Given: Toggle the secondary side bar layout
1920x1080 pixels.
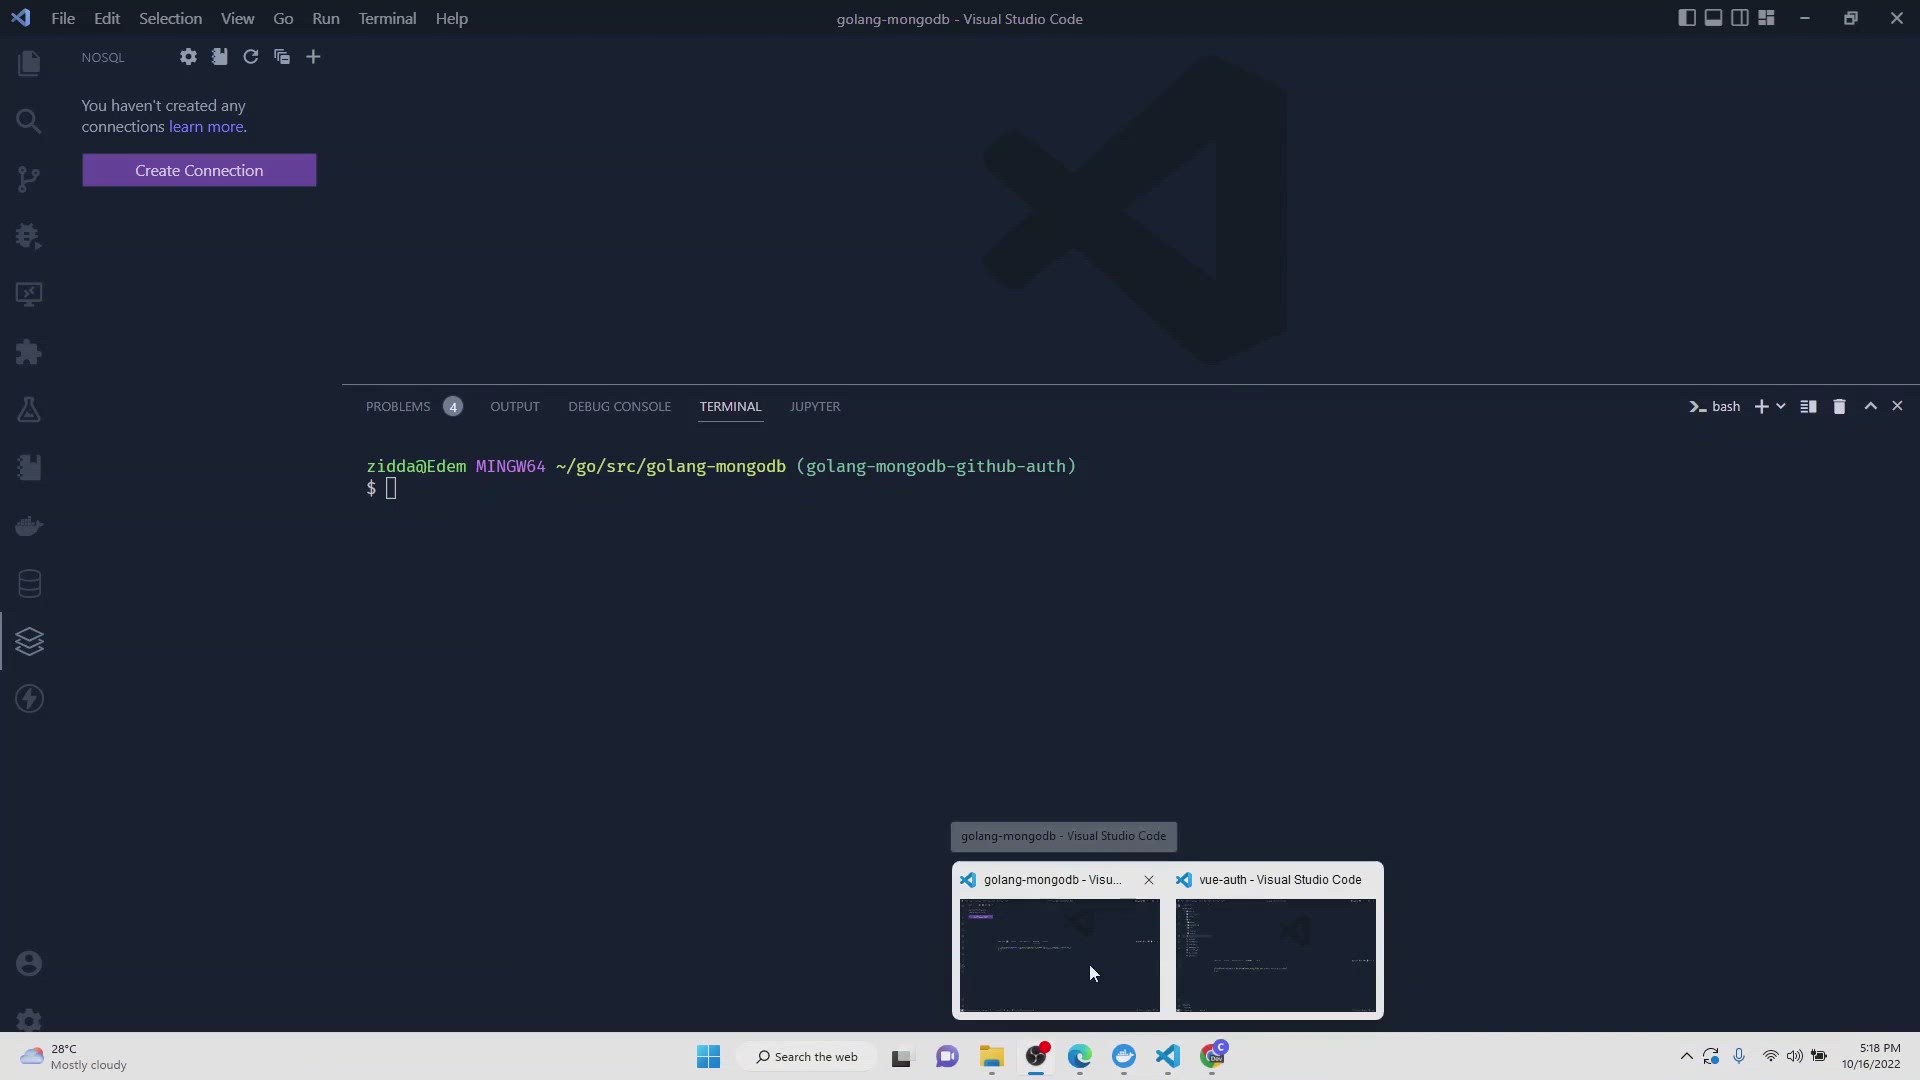Looking at the screenshot, I should click(1740, 18).
